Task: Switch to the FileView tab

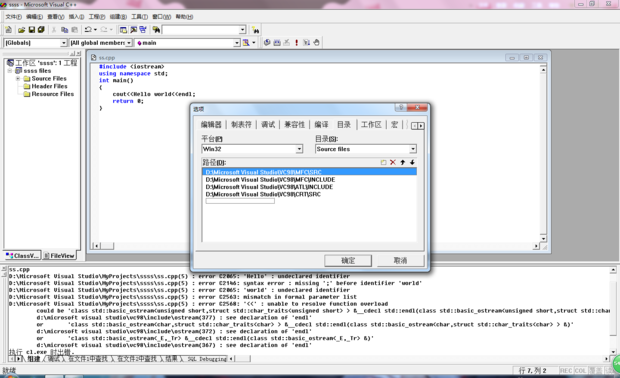Action: pyautogui.click(x=59, y=256)
